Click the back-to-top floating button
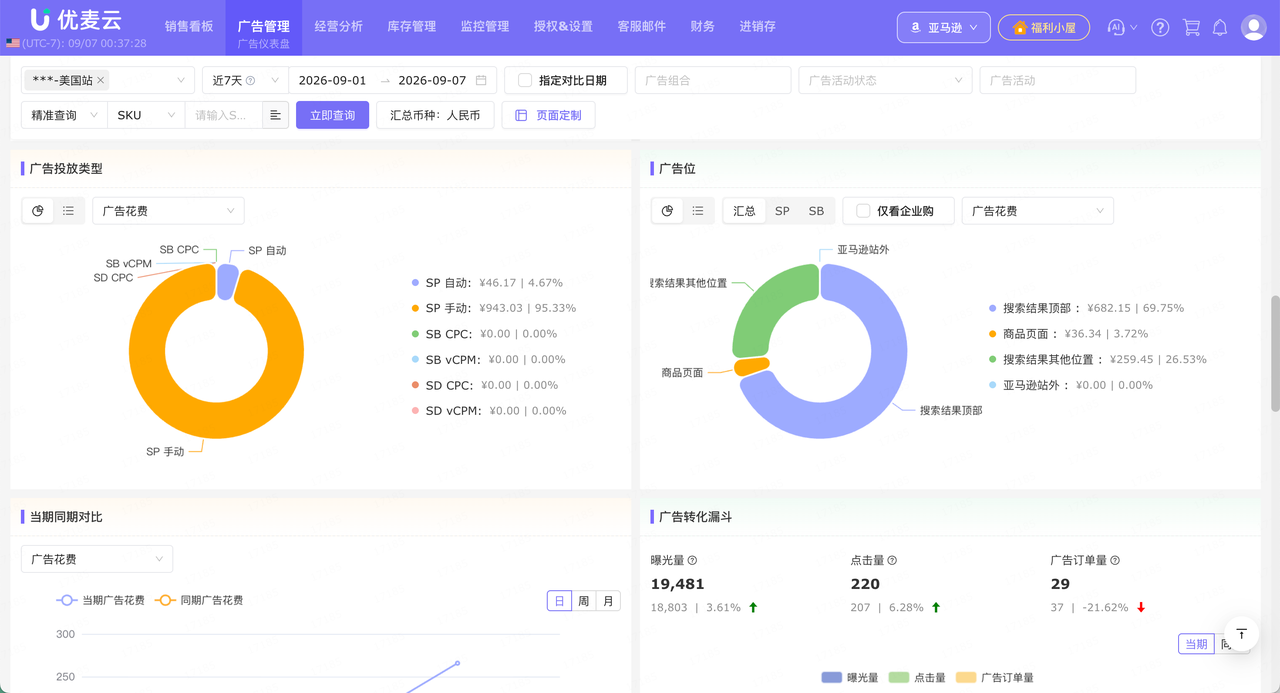 click(x=1241, y=634)
